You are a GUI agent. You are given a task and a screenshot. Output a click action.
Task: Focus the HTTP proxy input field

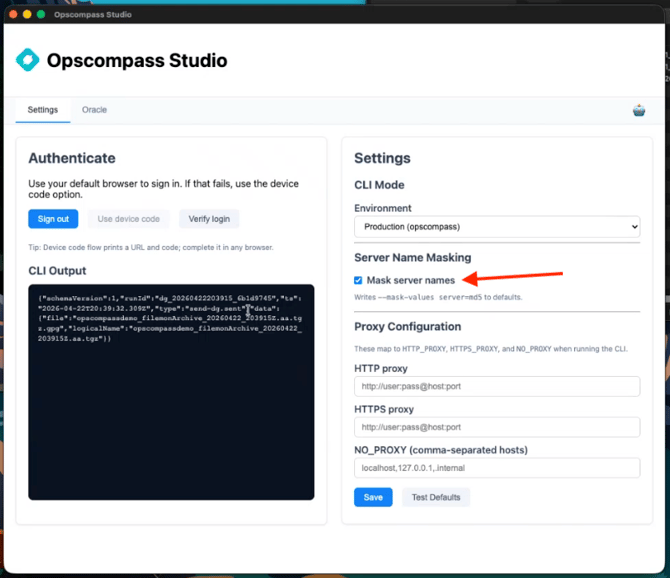496,388
